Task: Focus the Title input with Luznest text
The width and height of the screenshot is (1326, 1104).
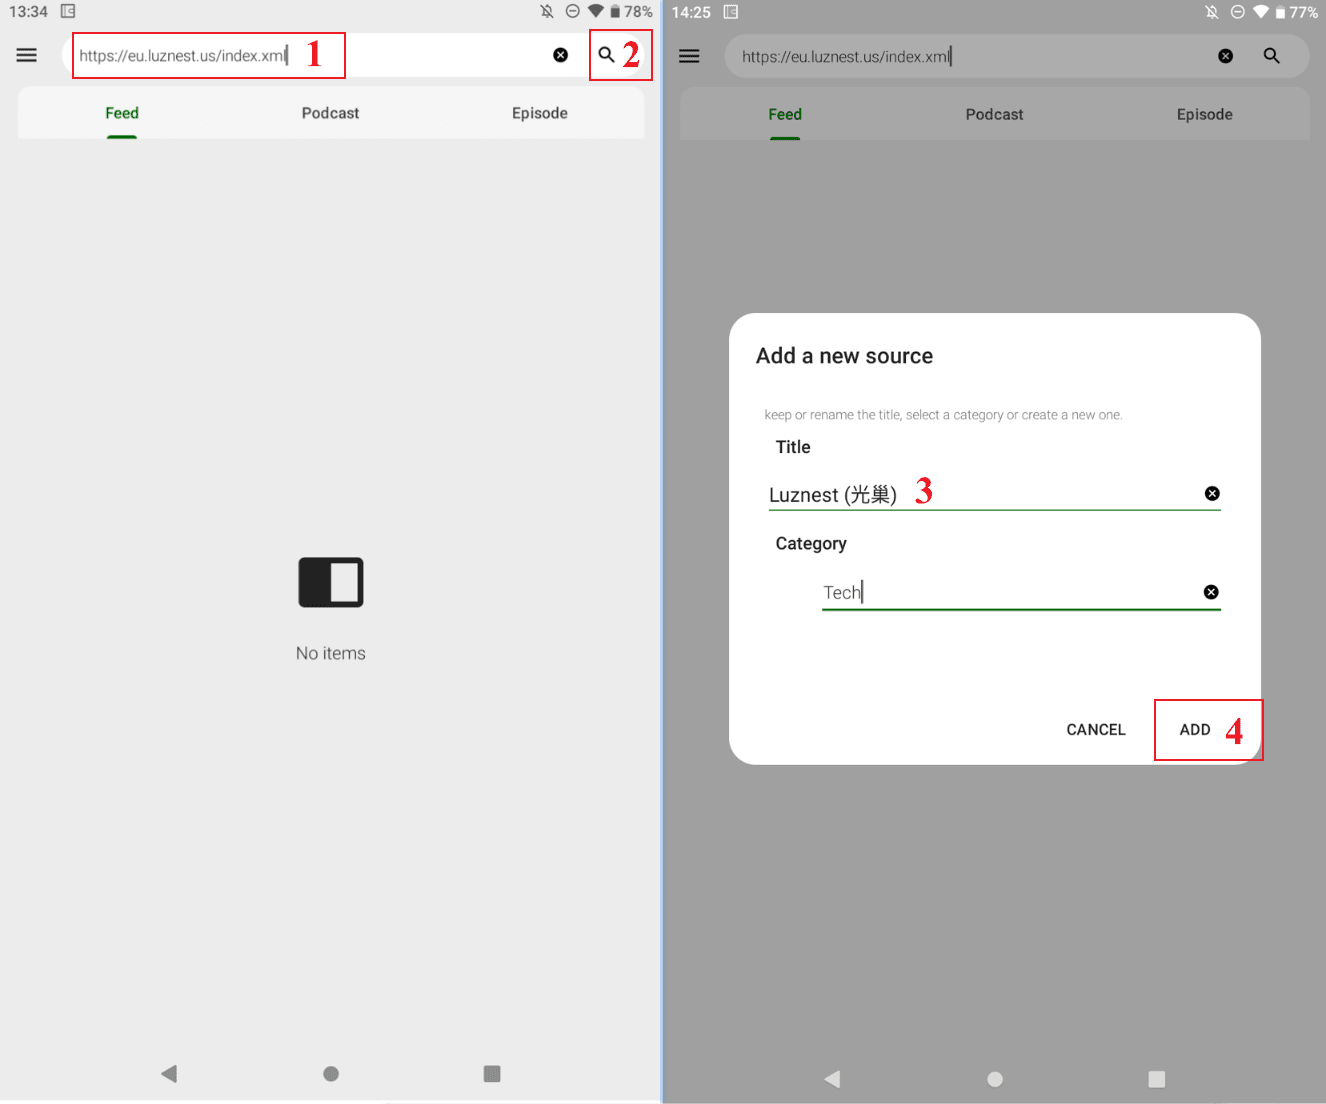Action: point(980,495)
